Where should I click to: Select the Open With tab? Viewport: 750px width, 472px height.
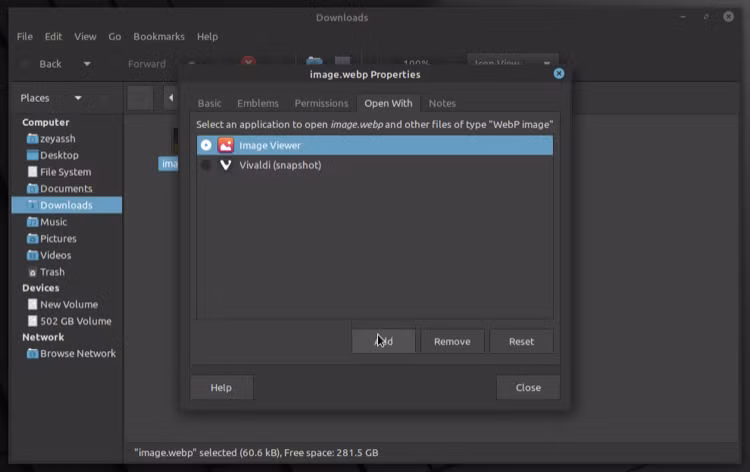388,103
